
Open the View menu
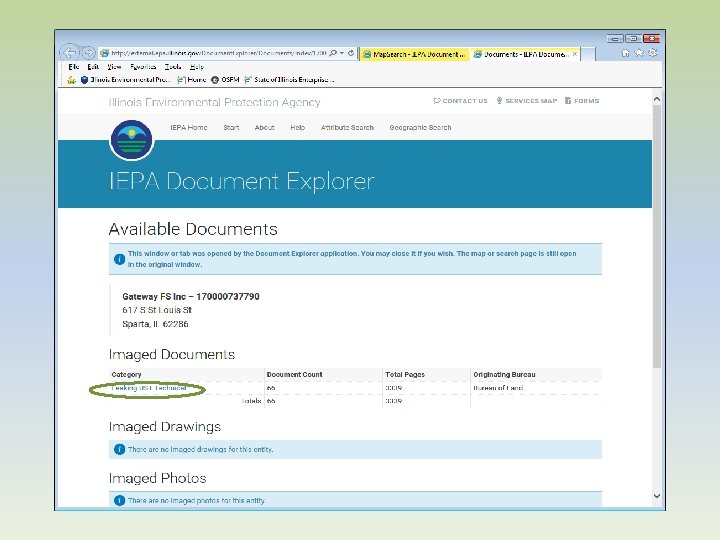pyautogui.click(x=114, y=67)
